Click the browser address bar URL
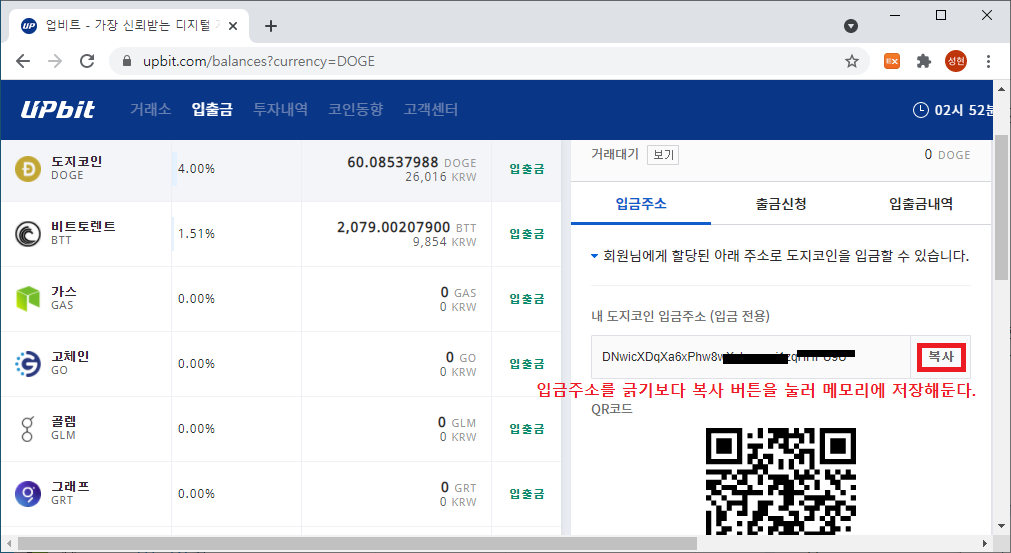The image size is (1011, 553). (259, 61)
